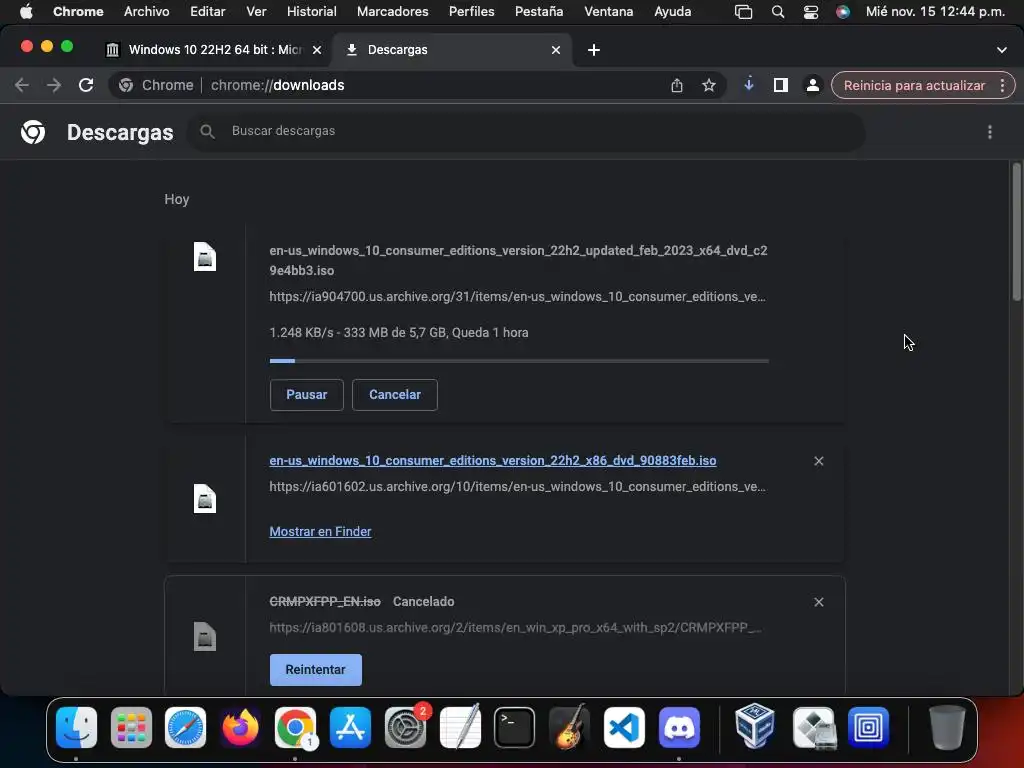Image resolution: width=1024 pixels, height=768 pixels.
Task: Open Discord from the dock
Action: (679, 728)
